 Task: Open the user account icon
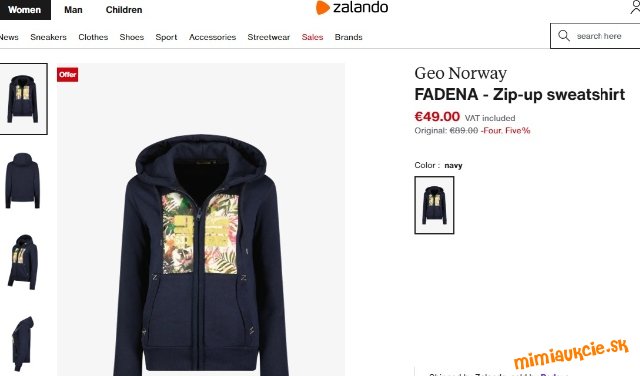(635, 7)
